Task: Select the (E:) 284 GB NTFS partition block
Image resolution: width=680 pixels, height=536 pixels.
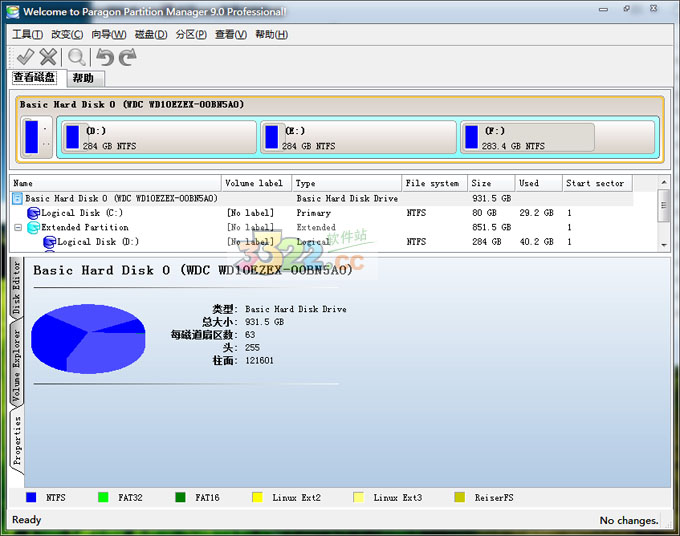Action: 358,137
